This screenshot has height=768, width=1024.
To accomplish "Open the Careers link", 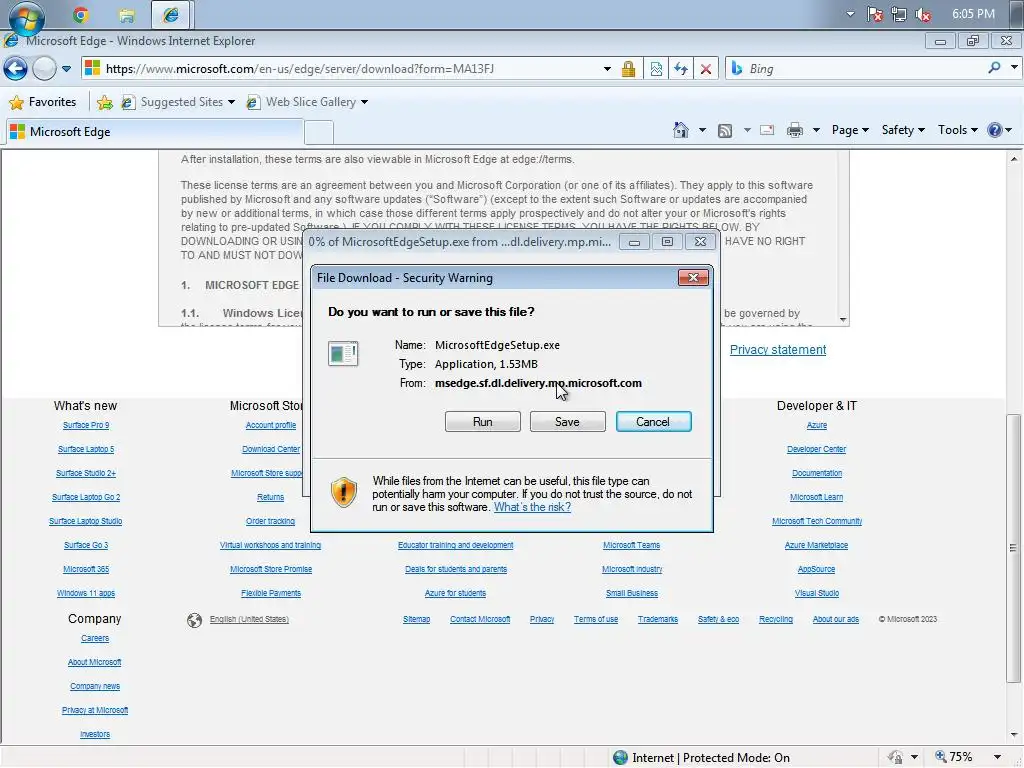I will 95,639.
